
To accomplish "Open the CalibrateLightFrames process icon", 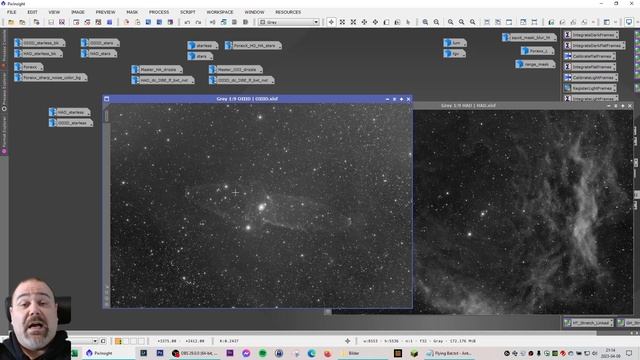I will tap(591, 77).
